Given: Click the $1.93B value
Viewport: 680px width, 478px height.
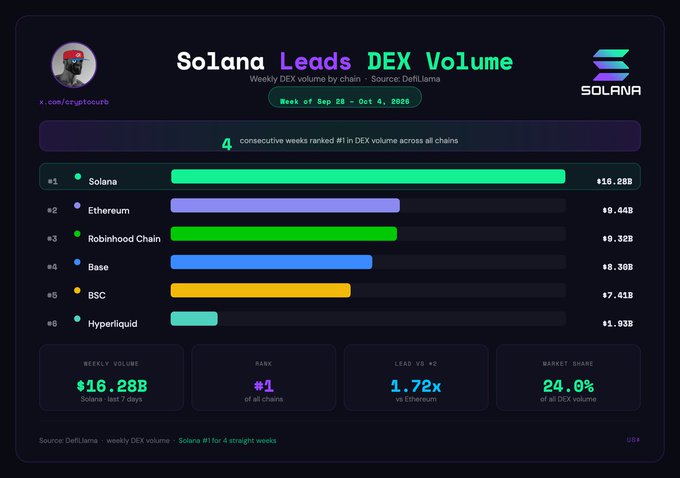Looking at the screenshot, I should click(618, 324).
